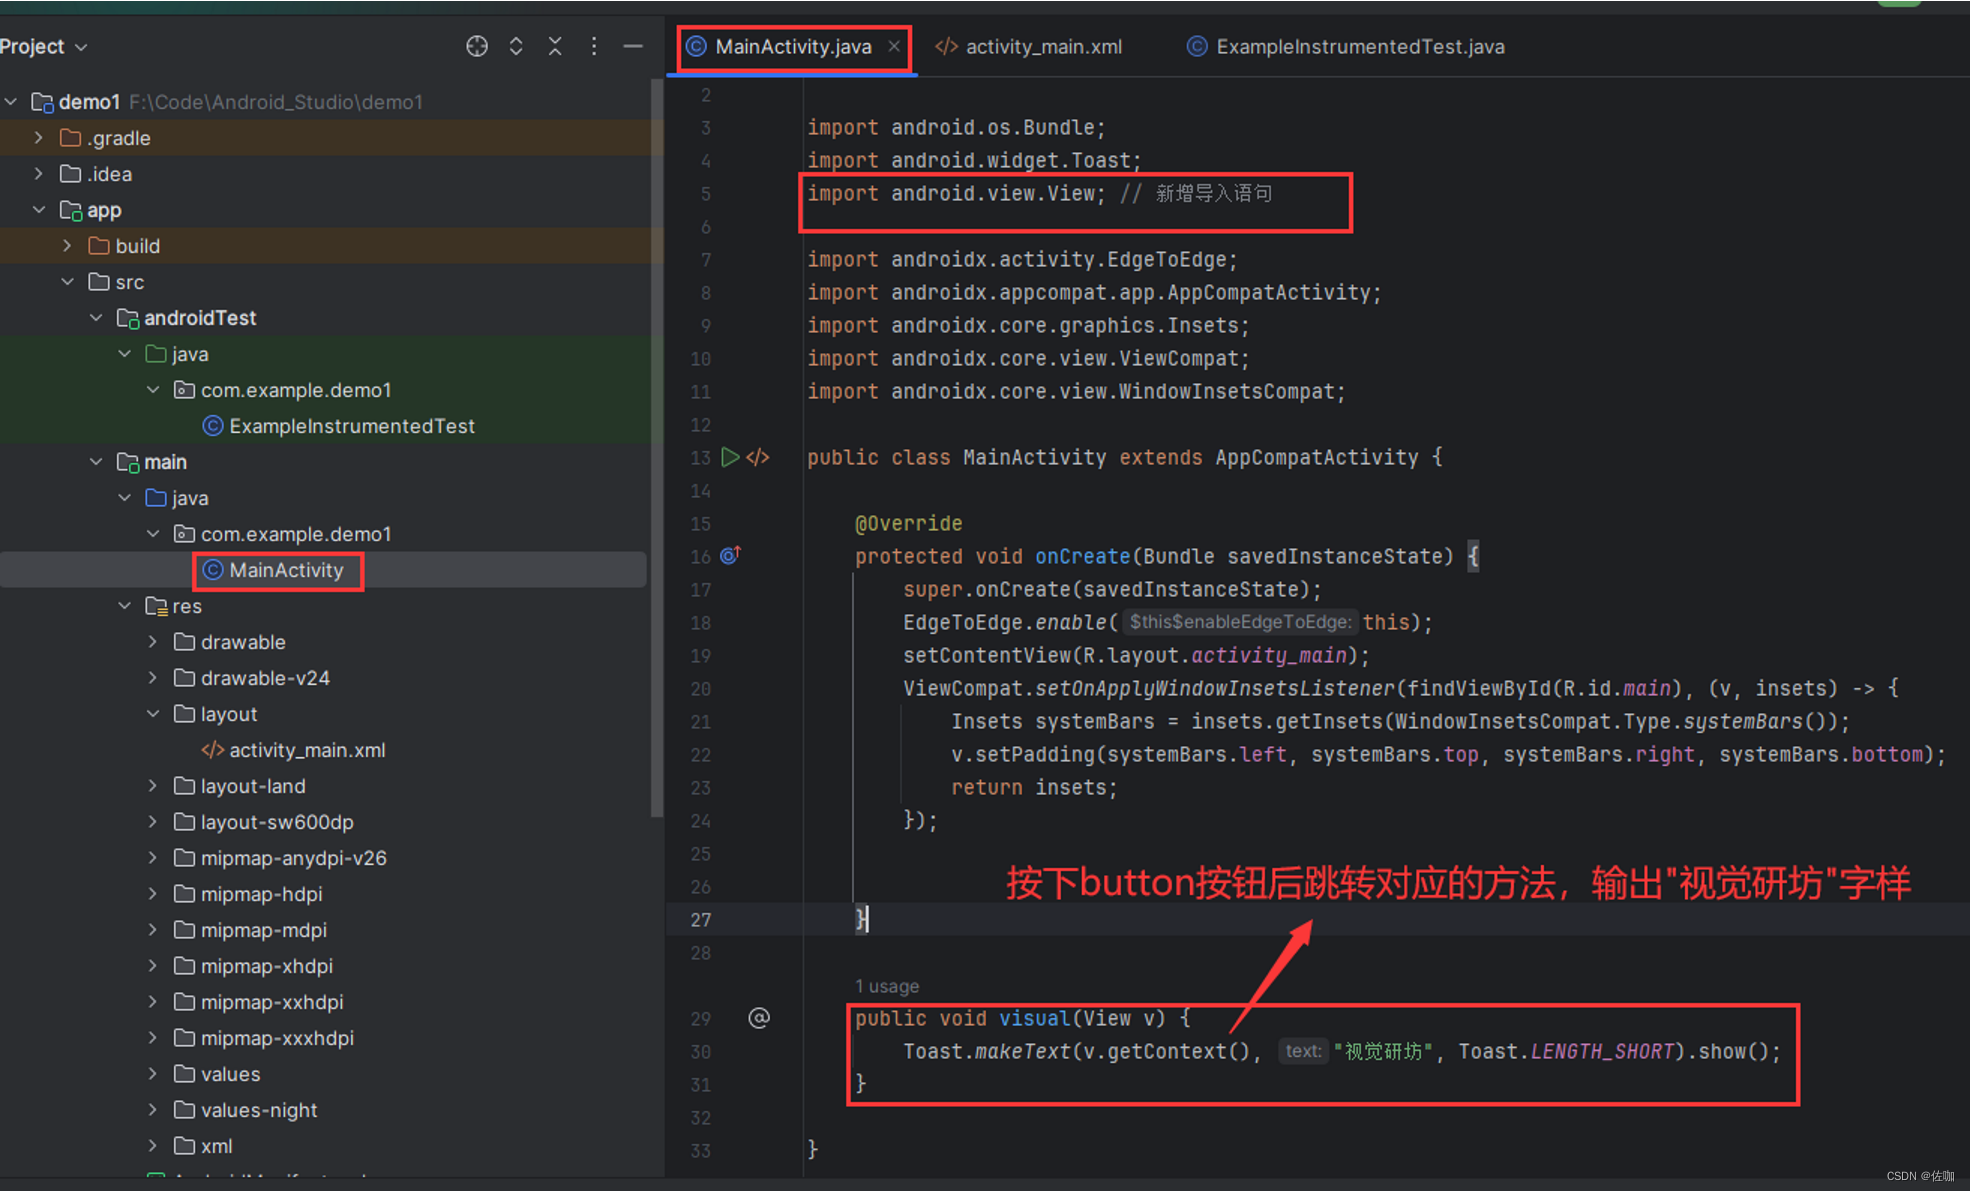Open the Project panel options menu (three dots)
The width and height of the screenshot is (1970, 1192).
click(594, 46)
